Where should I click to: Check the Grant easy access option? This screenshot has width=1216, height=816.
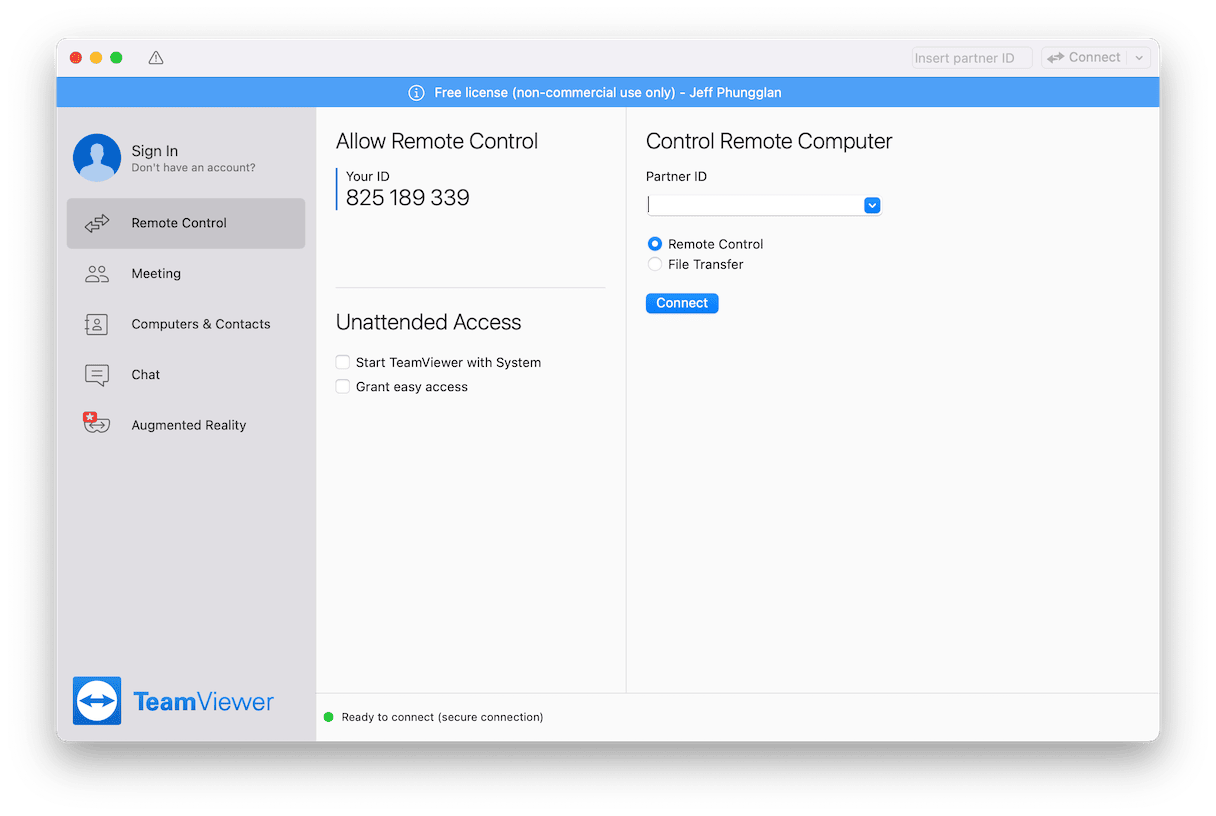click(x=343, y=386)
